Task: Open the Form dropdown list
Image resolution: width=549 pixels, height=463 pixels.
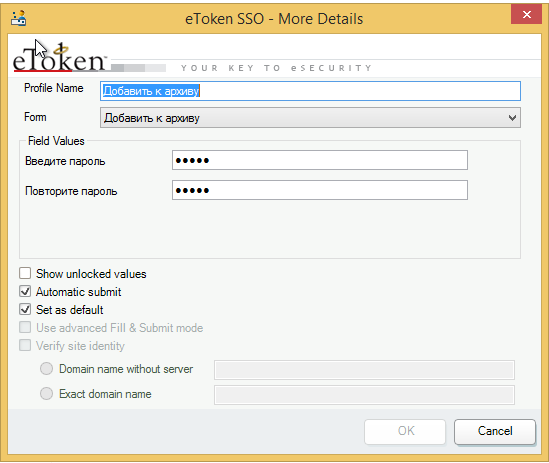Action: [x=310, y=118]
